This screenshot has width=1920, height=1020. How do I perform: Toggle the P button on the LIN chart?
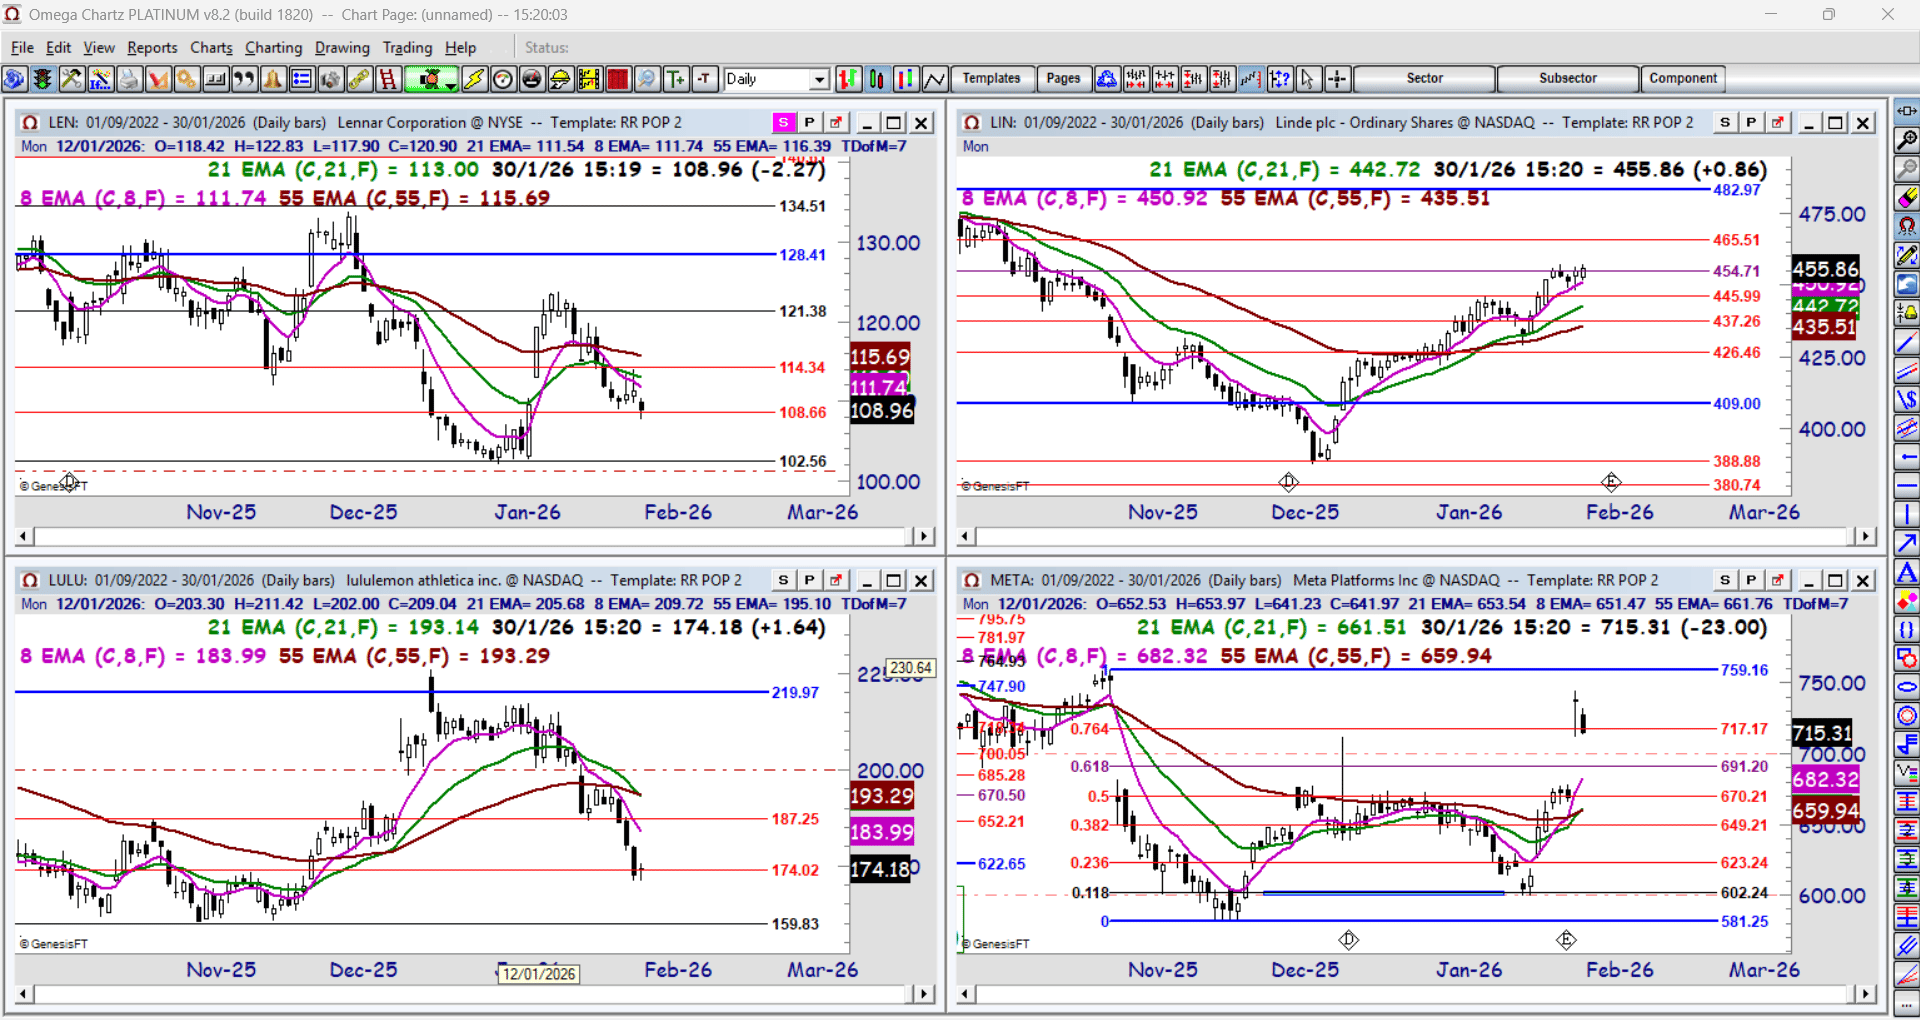point(1751,122)
